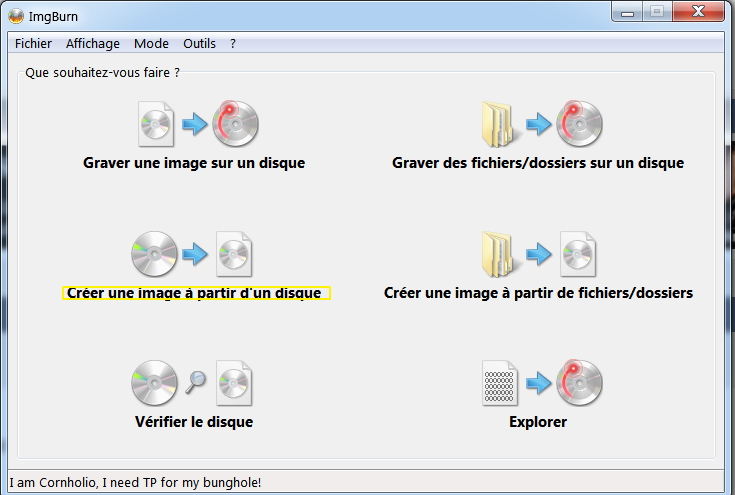This screenshot has height=495, width=735.
Task: Click the image file icon above 'Créer une image à partir de fichiers/dossiers'
Action: pos(578,254)
